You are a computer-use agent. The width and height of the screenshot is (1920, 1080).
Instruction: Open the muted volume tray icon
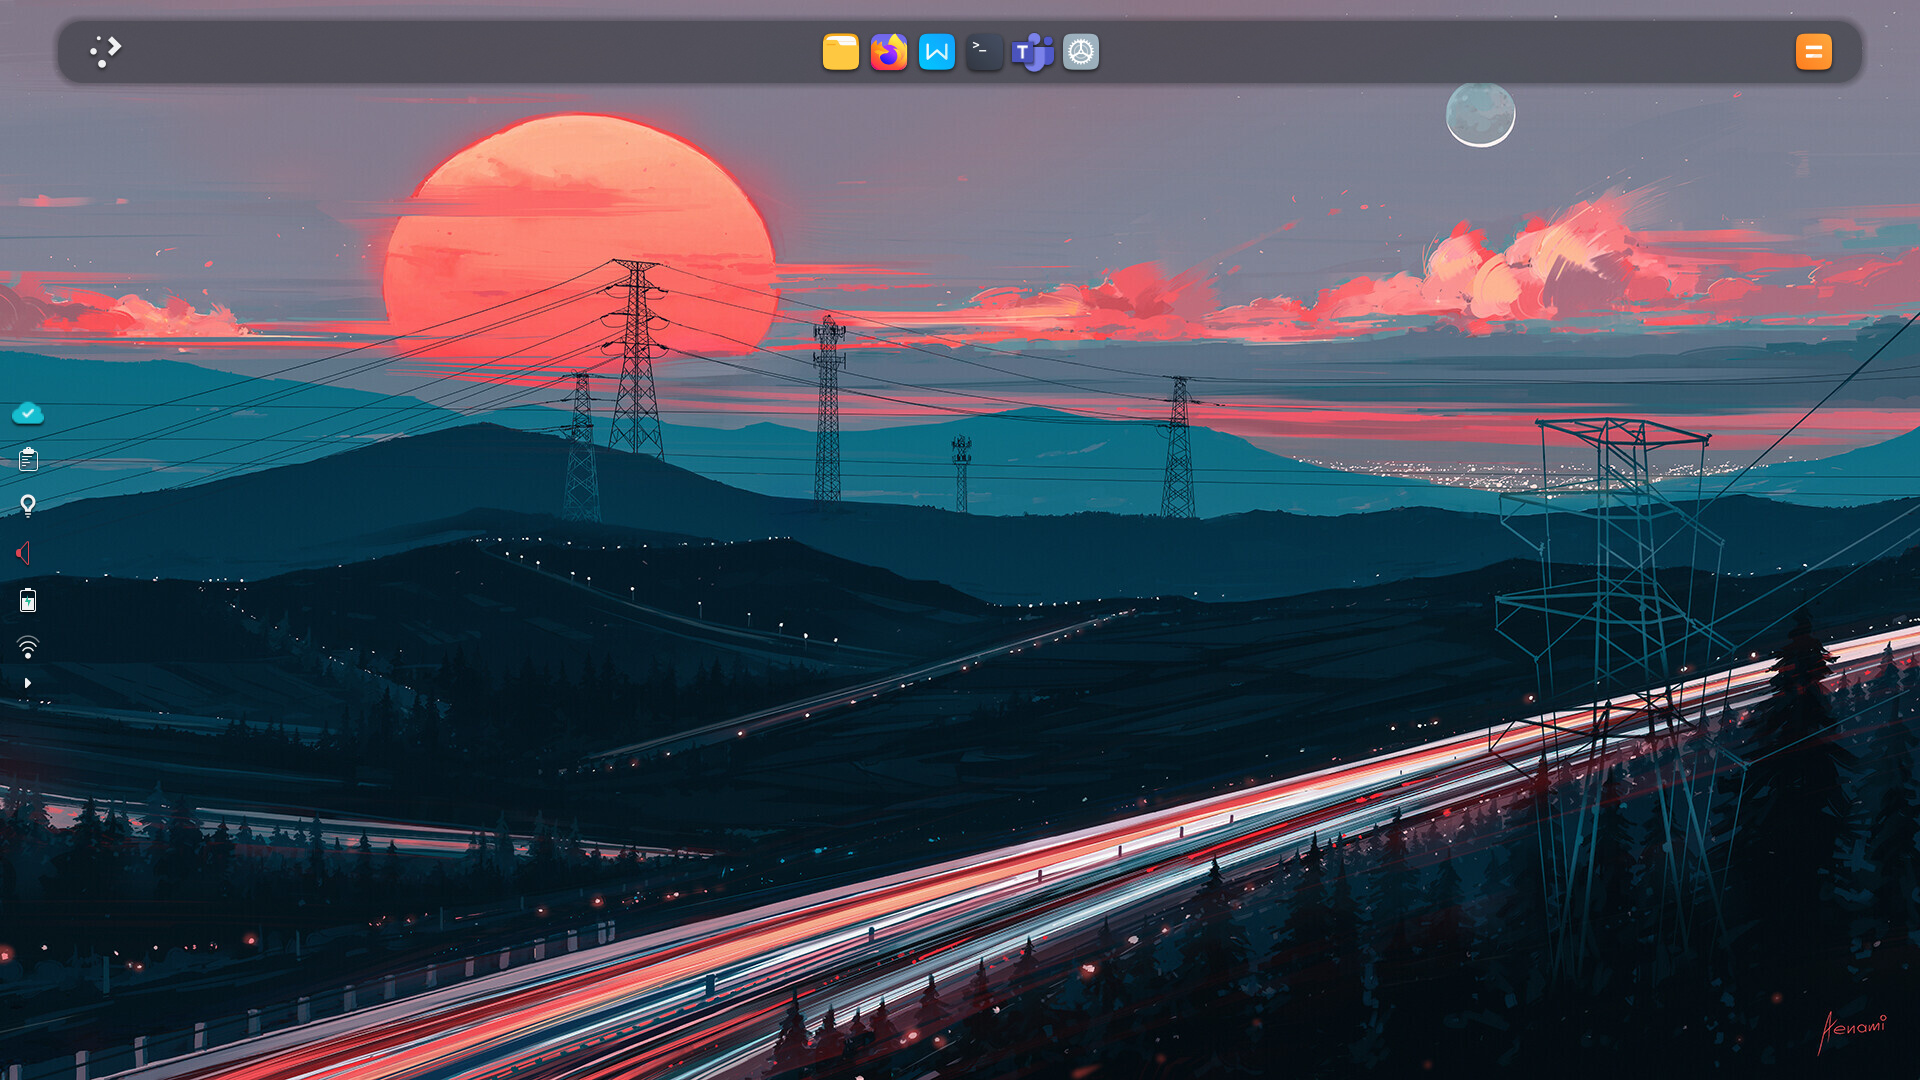(24, 553)
